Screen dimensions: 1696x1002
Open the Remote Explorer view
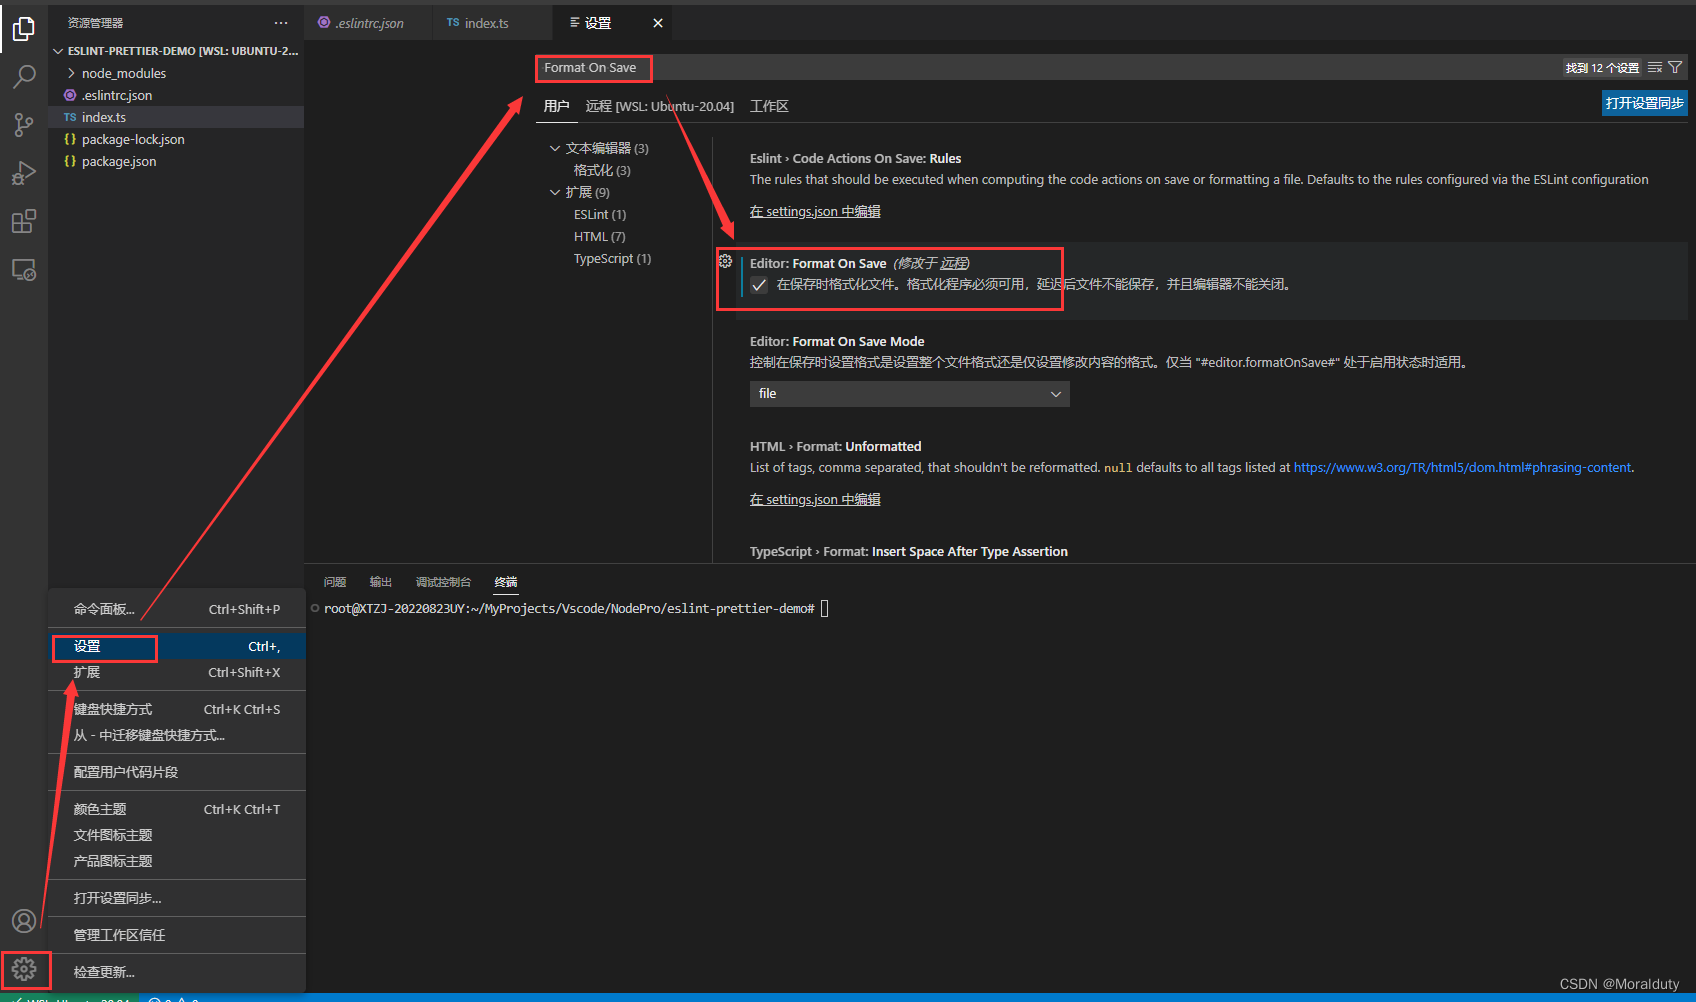[x=23, y=269]
